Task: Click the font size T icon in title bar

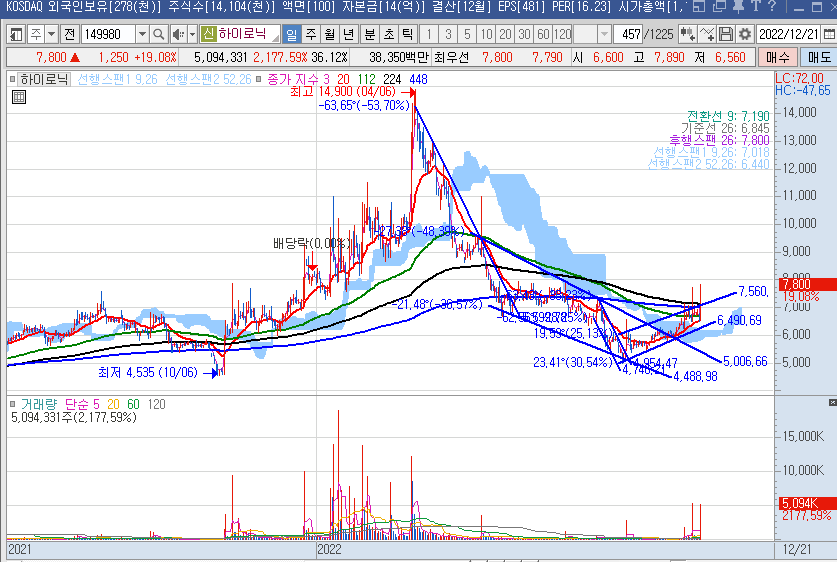Action: (756, 6)
